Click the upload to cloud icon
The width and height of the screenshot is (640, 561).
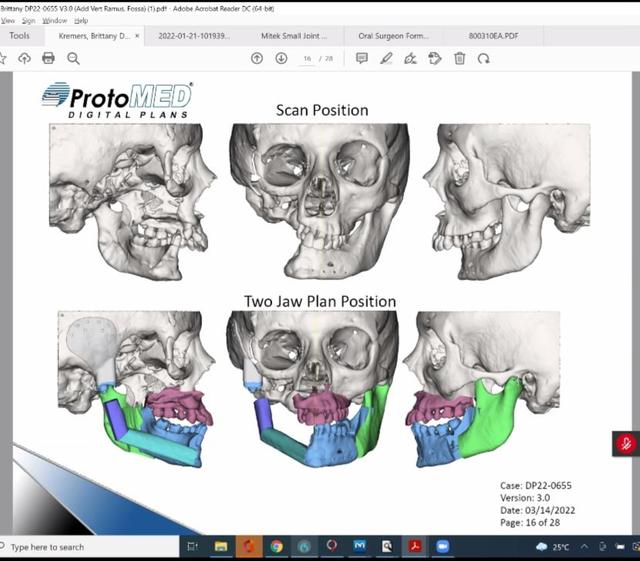(x=24, y=58)
